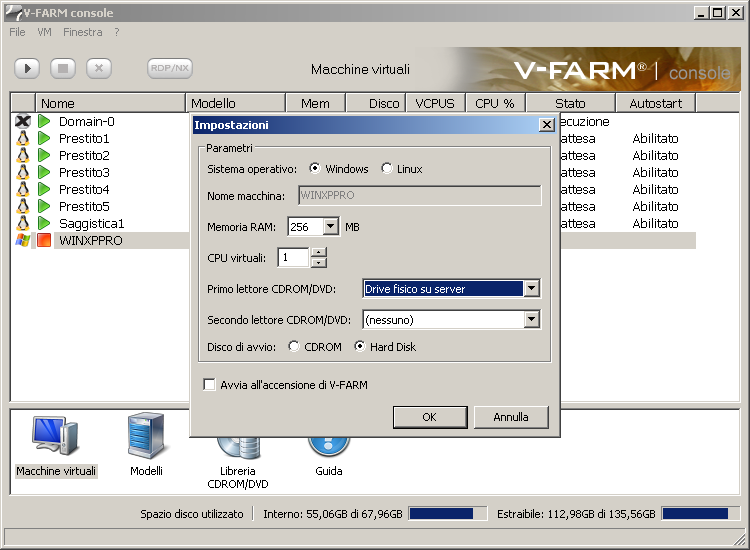
Task: Click the green running icon of Prestito5
Action: coord(44,207)
